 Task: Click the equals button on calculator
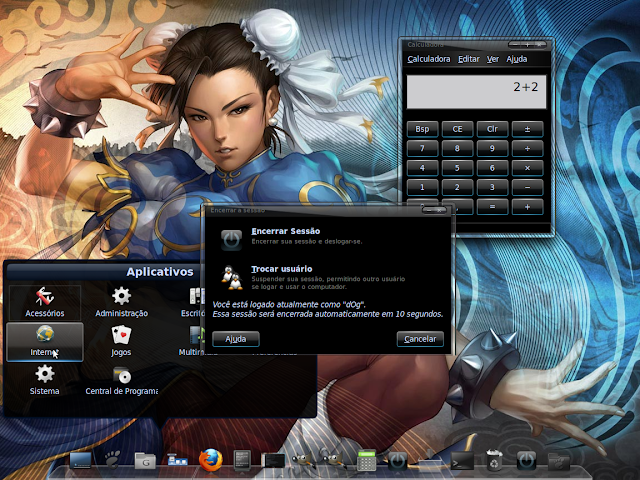pos(492,207)
